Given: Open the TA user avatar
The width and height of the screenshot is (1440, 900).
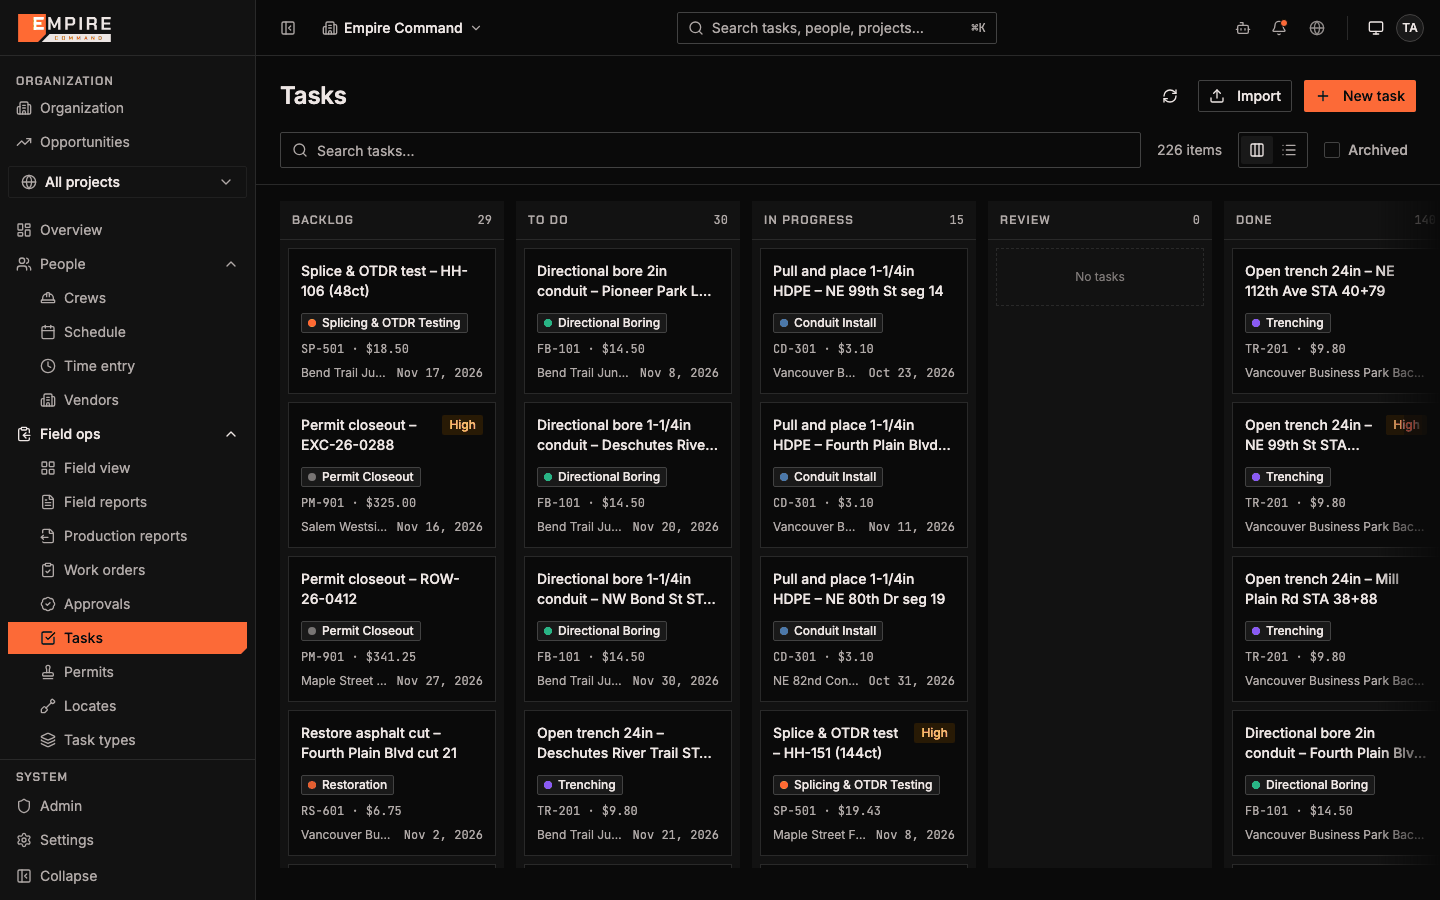Looking at the screenshot, I should (1410, 28).
